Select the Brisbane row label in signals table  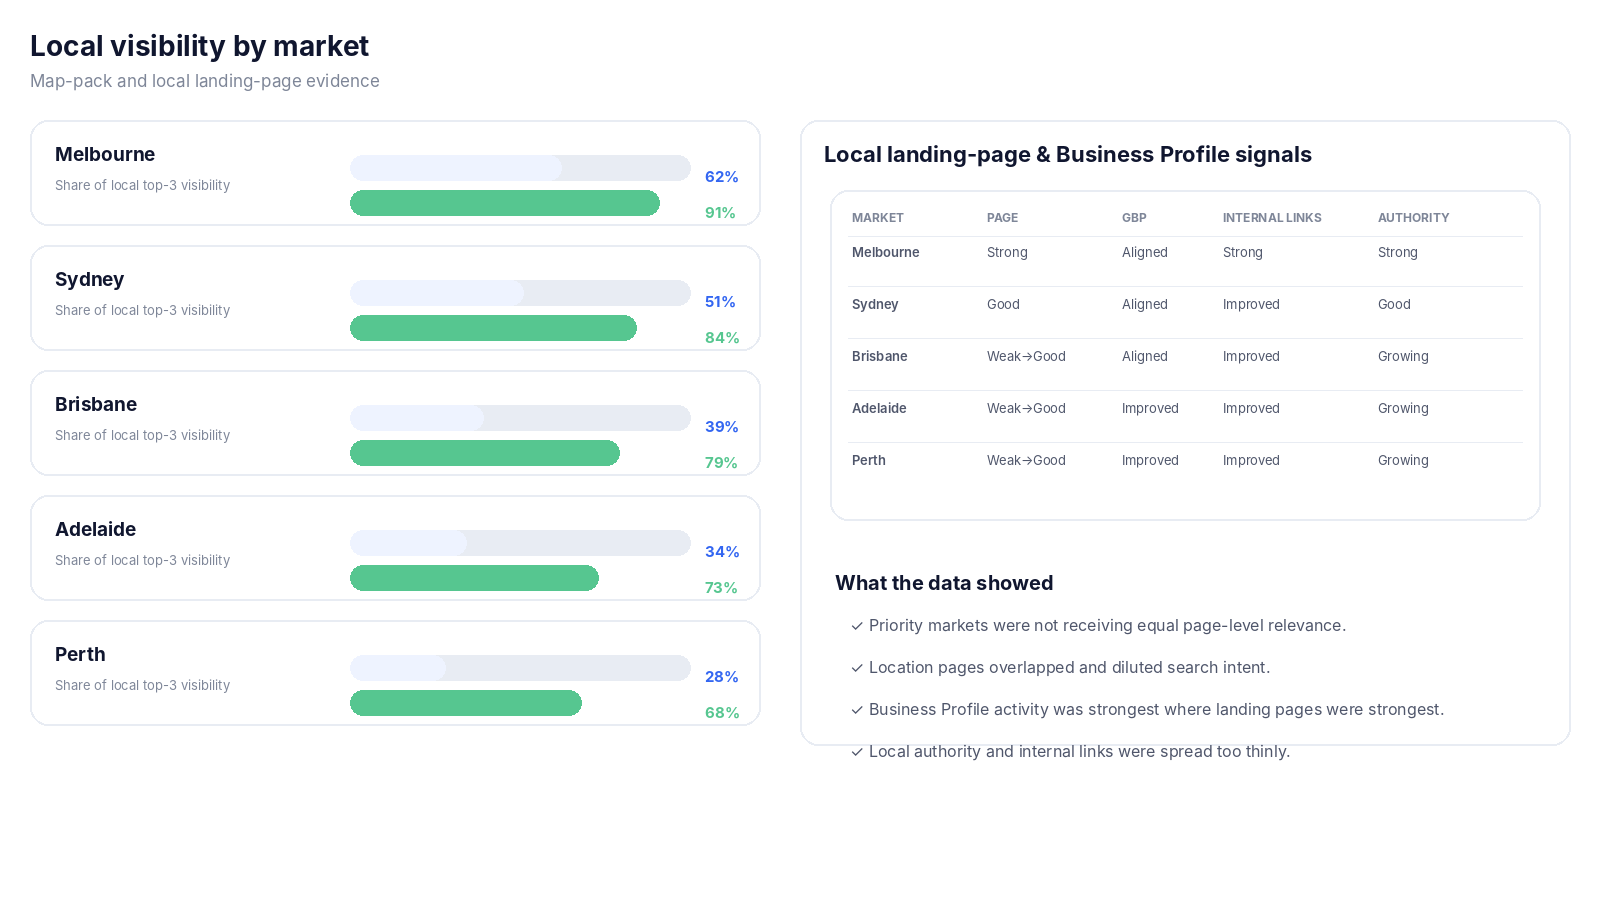(880, 357)
